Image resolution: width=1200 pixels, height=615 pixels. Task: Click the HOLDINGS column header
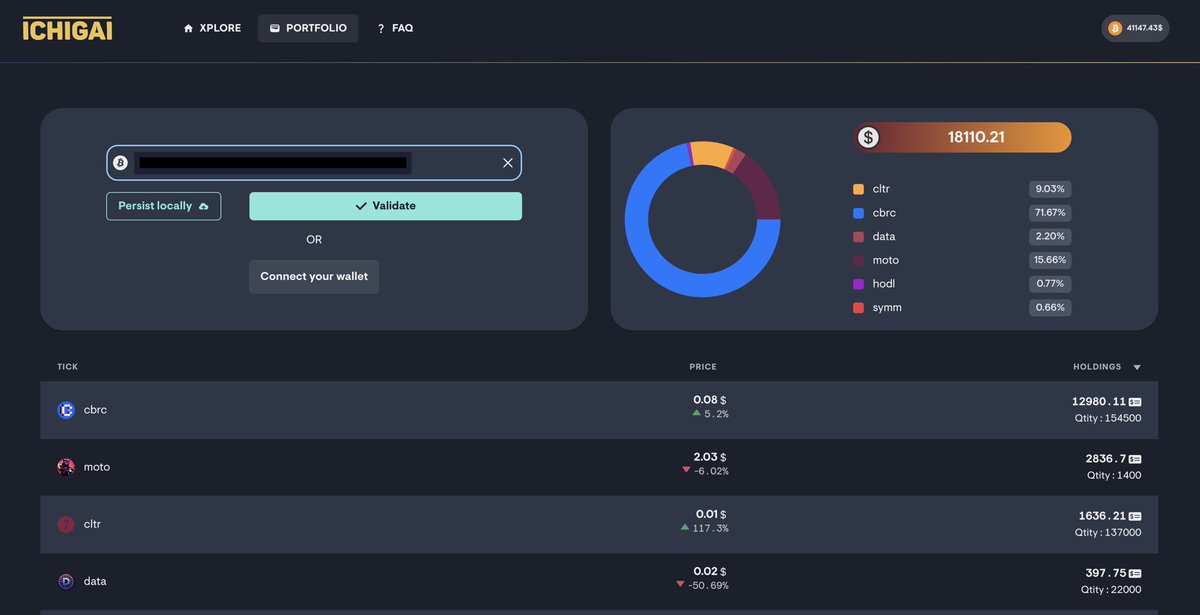[1097, 367]
